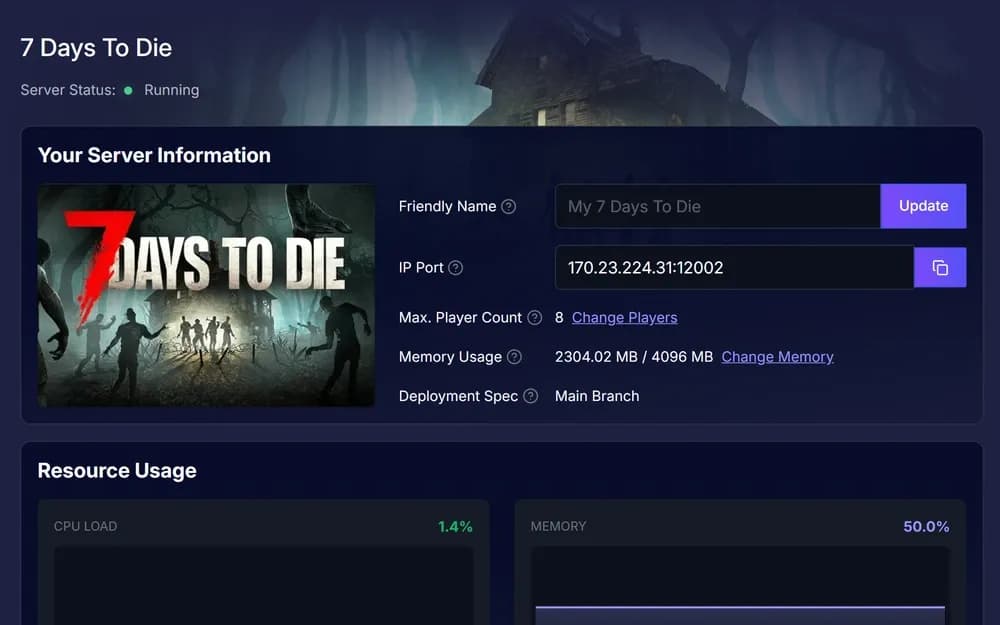Click the Memory Usage help icon
The image size is (1000, 625).
click(x=514, y=357)
